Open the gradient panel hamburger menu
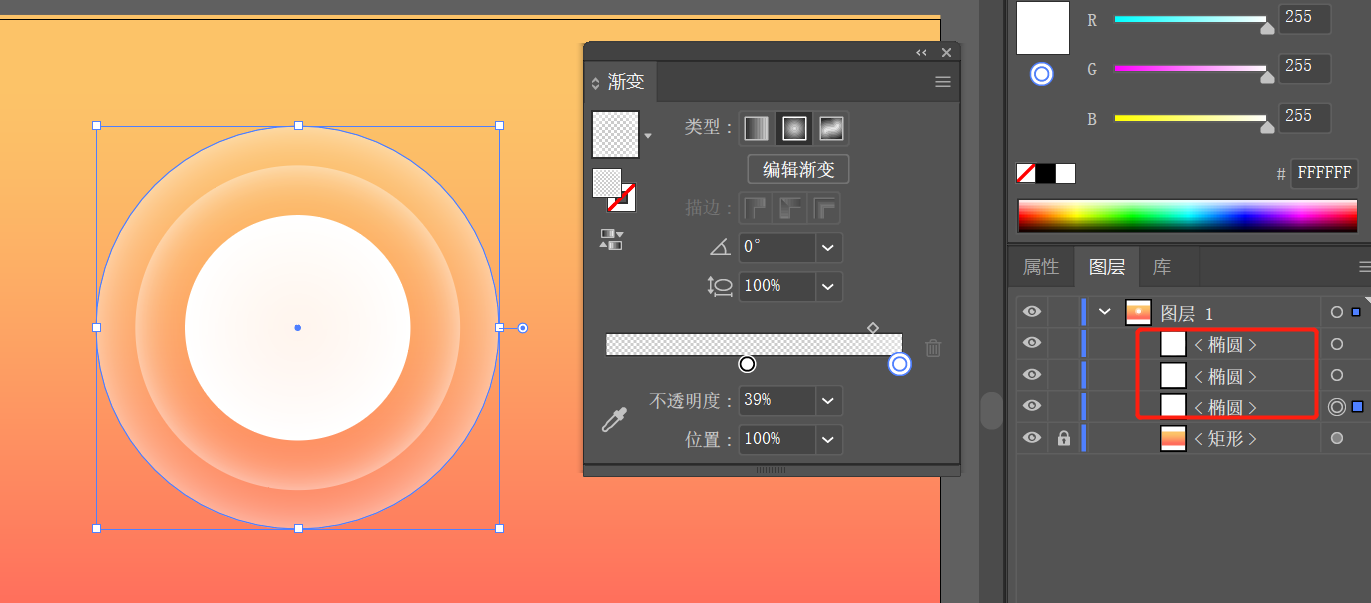1371x603 pixels. click(943, 82)
